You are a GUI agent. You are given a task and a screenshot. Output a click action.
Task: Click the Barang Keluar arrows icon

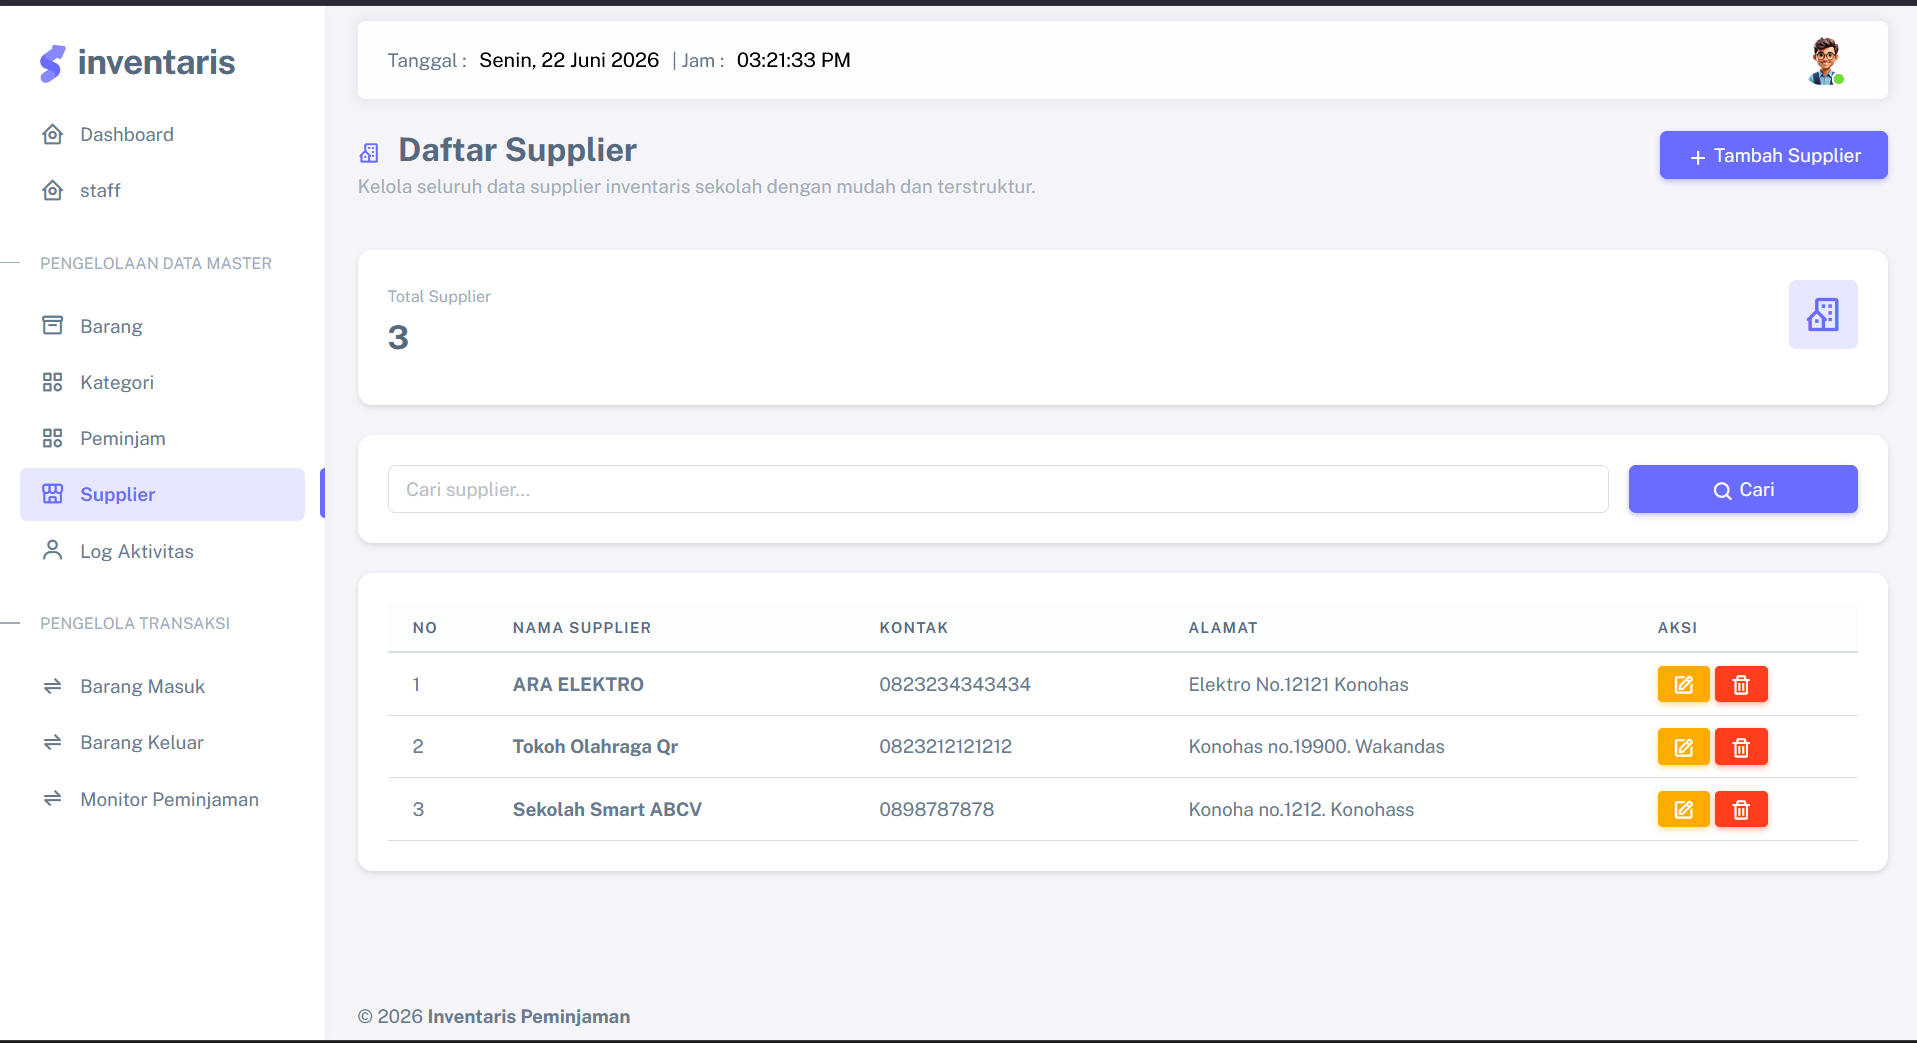[53, 742]
